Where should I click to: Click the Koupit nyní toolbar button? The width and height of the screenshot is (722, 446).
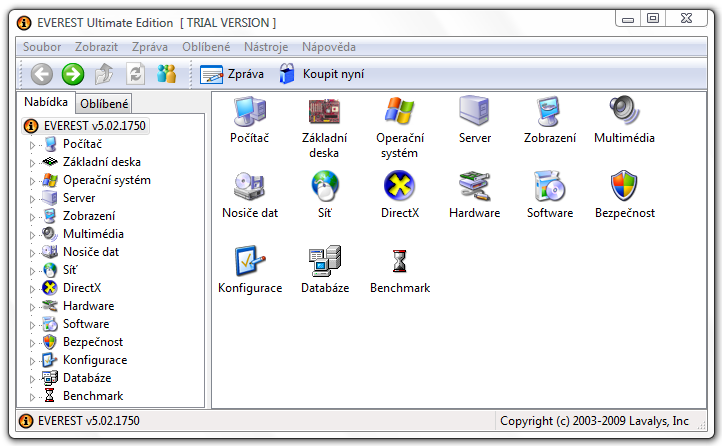[321, 74]
